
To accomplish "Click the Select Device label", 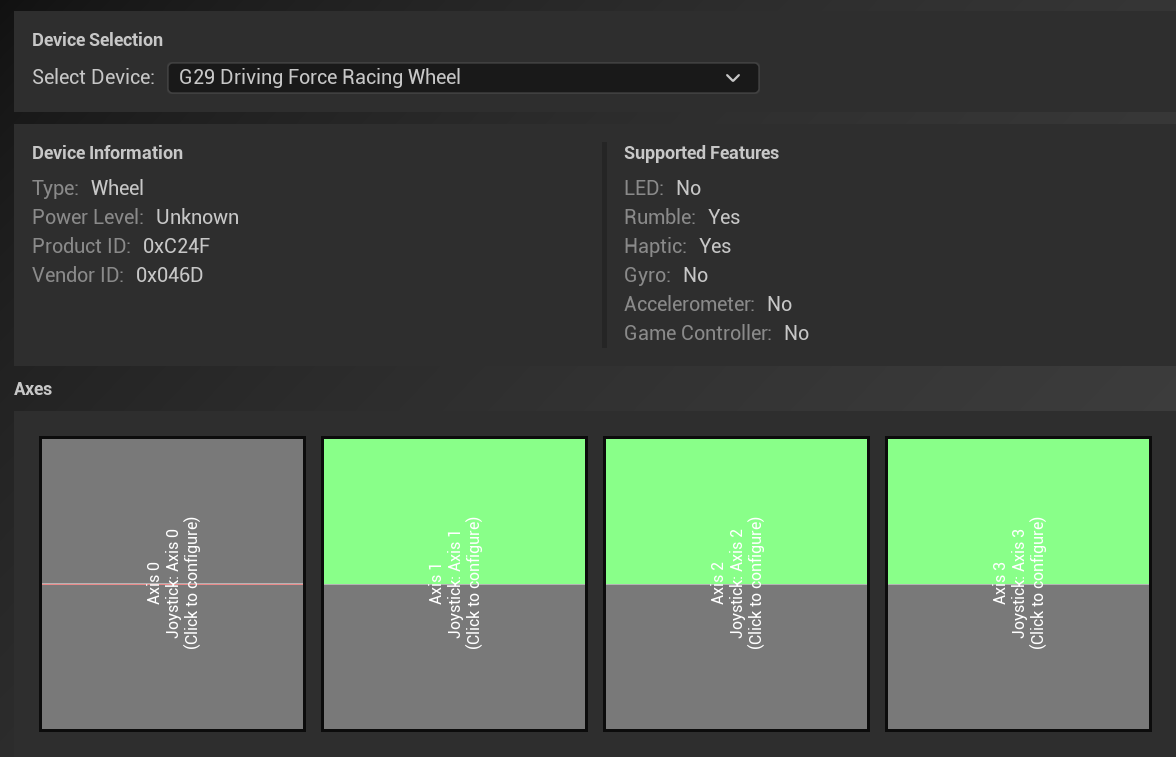I will click(93, 77).
